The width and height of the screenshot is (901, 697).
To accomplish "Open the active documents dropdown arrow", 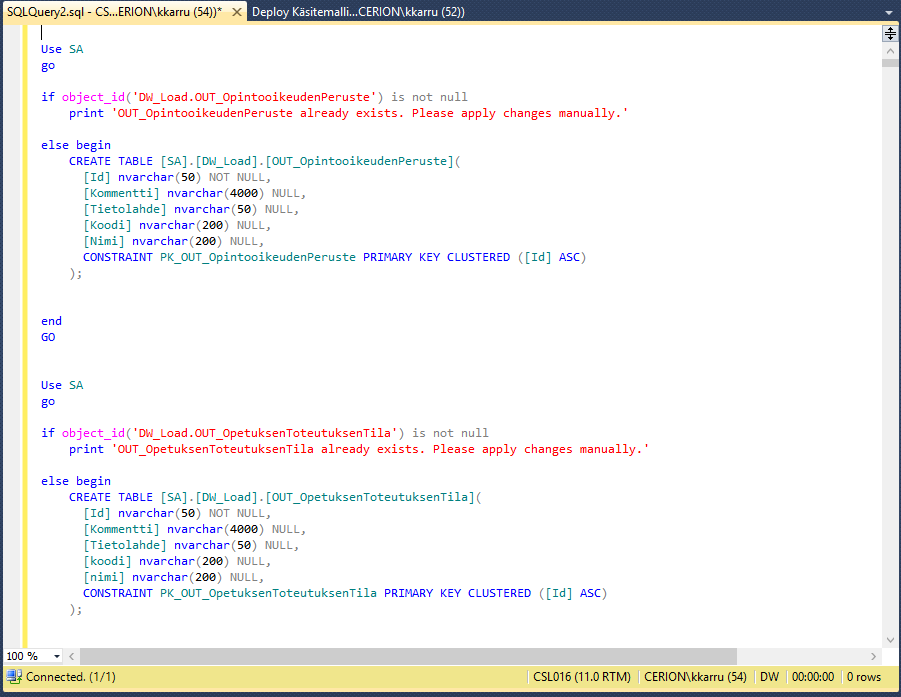I will [889, 12].
